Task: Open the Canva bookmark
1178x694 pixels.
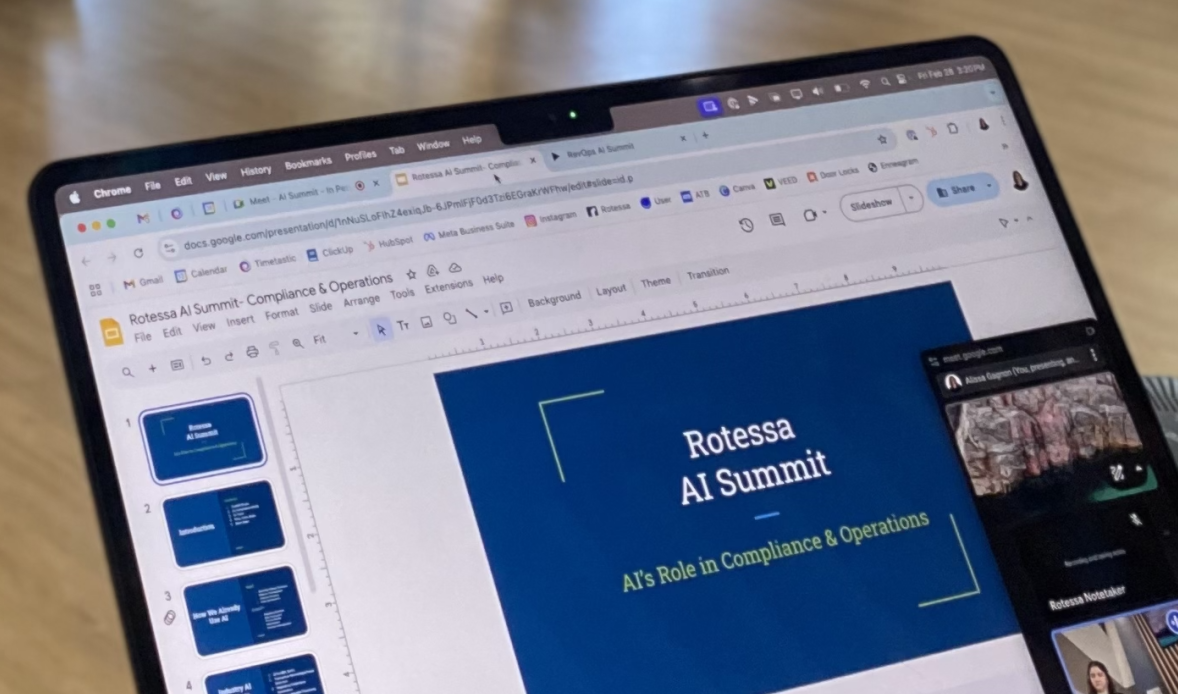Action: pos(736,189)
